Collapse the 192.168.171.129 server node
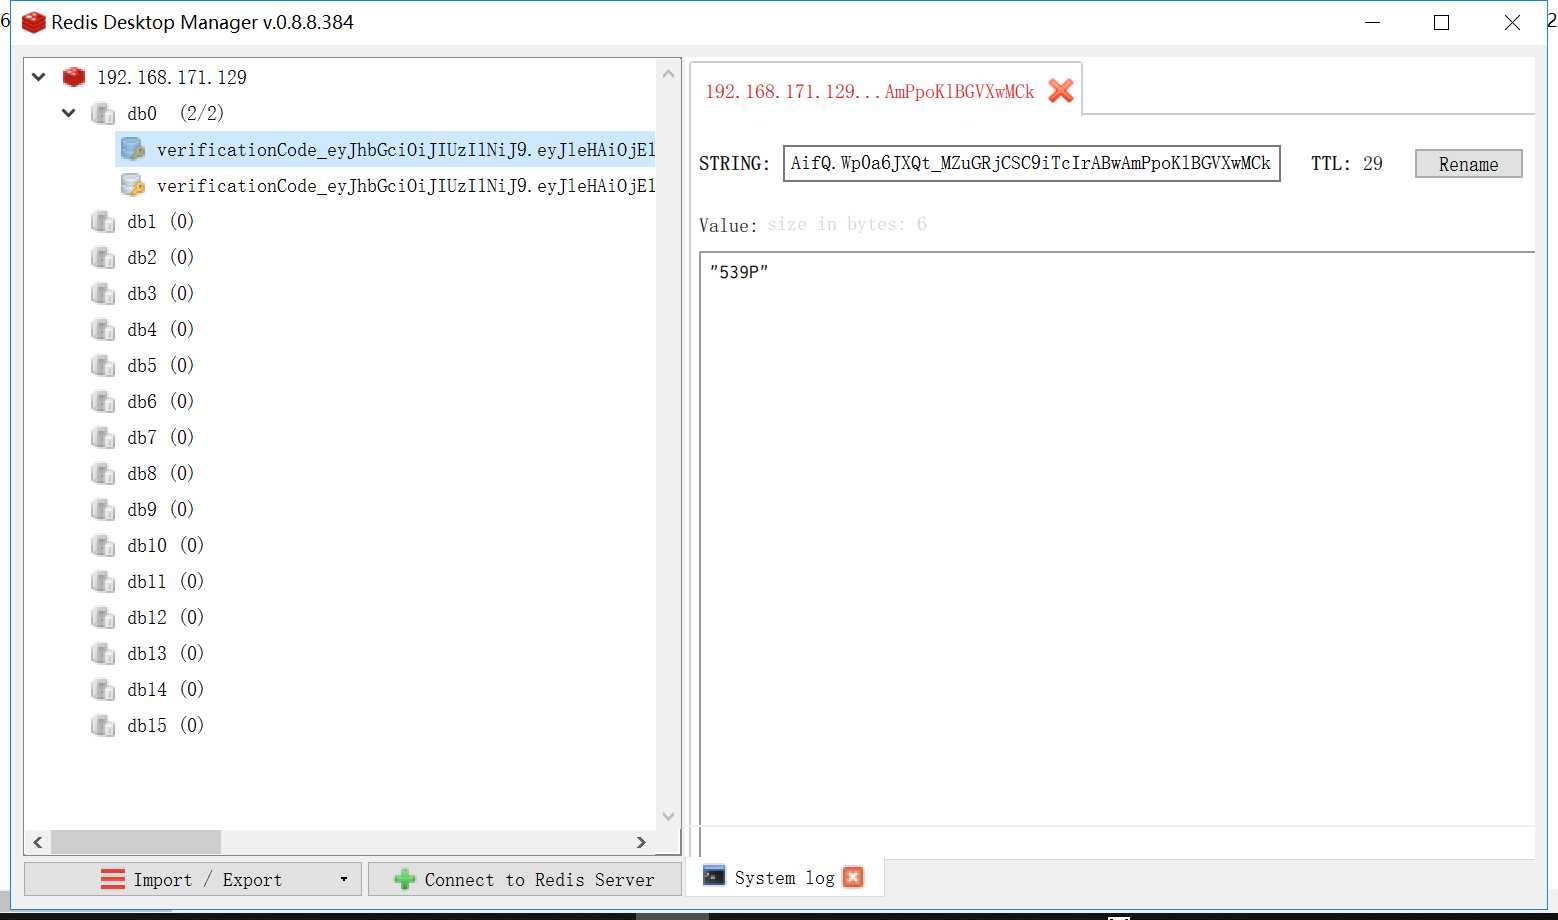Viewport: 1558px width, 920px height. coord(39,77)
